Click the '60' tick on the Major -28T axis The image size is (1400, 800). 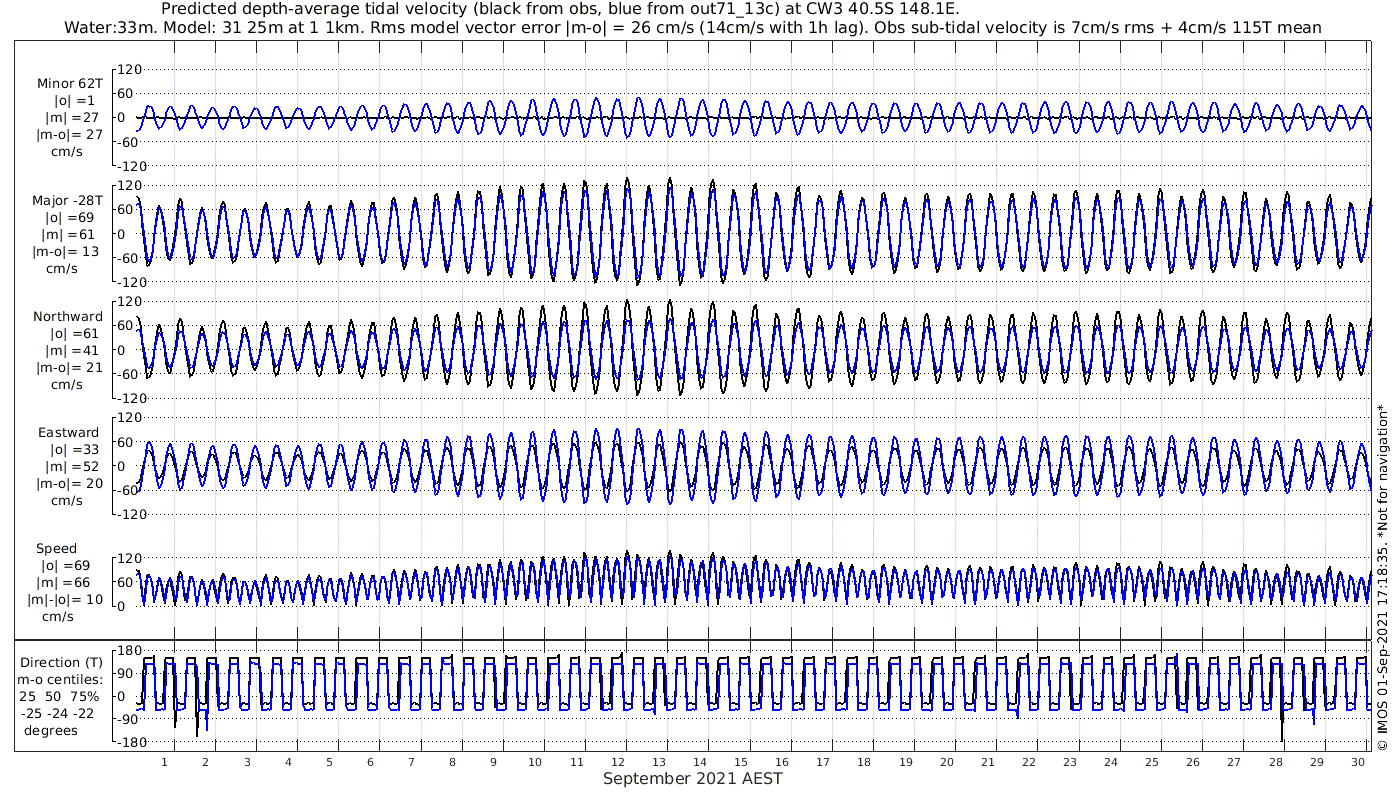coord(128,210)
